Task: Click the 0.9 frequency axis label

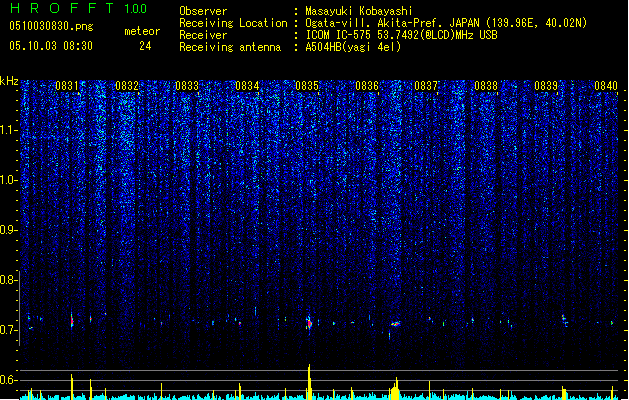Action: [8, 230]
